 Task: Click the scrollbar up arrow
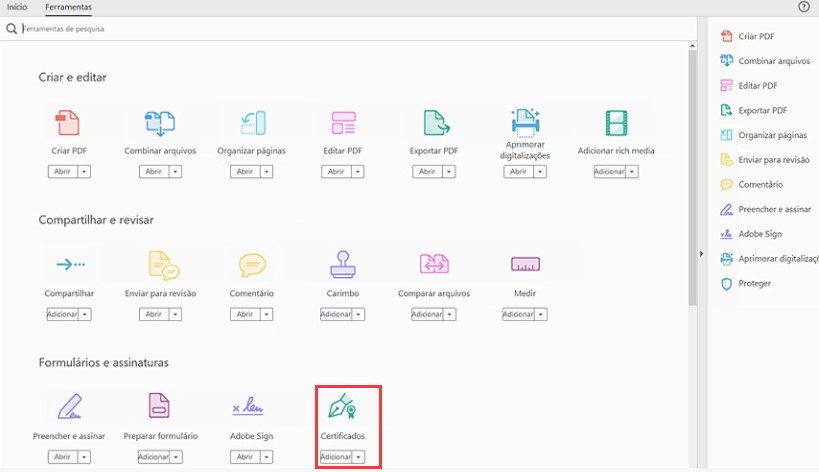pyautogui.click(x=692, y=46)
